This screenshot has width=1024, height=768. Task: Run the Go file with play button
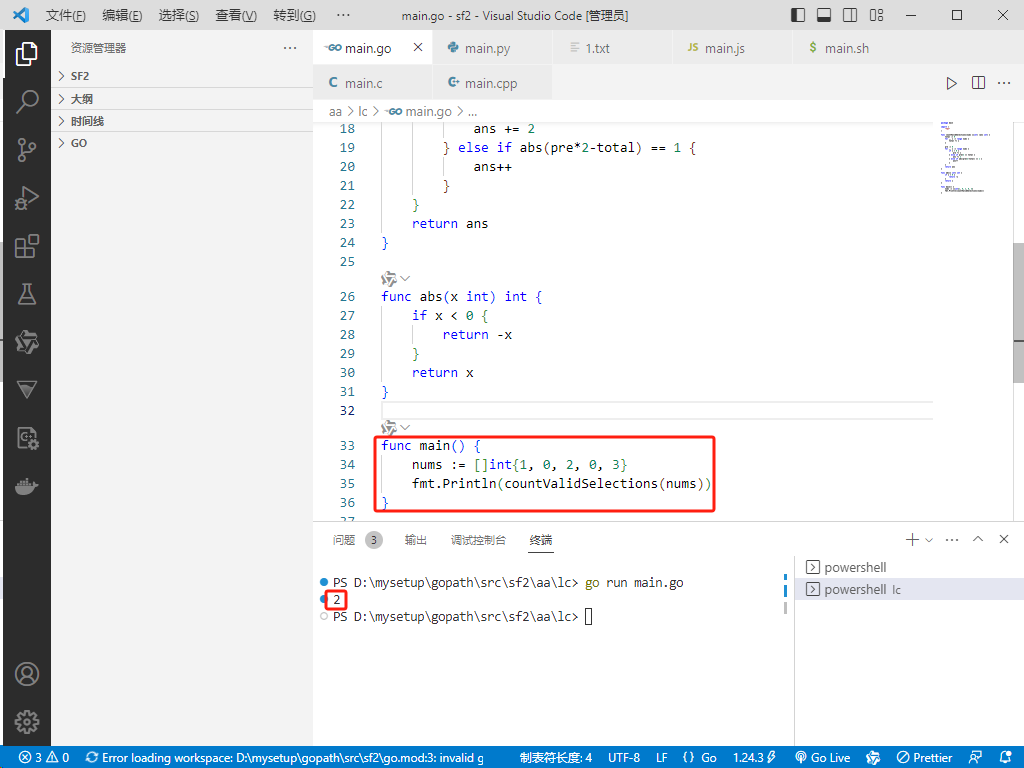click(x=952, y=83)
